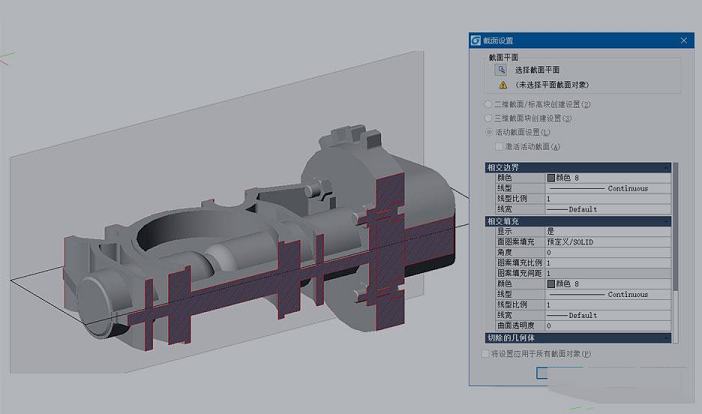Open 相交边界 linetype Continuous dropdown

[x=605, y=188]
